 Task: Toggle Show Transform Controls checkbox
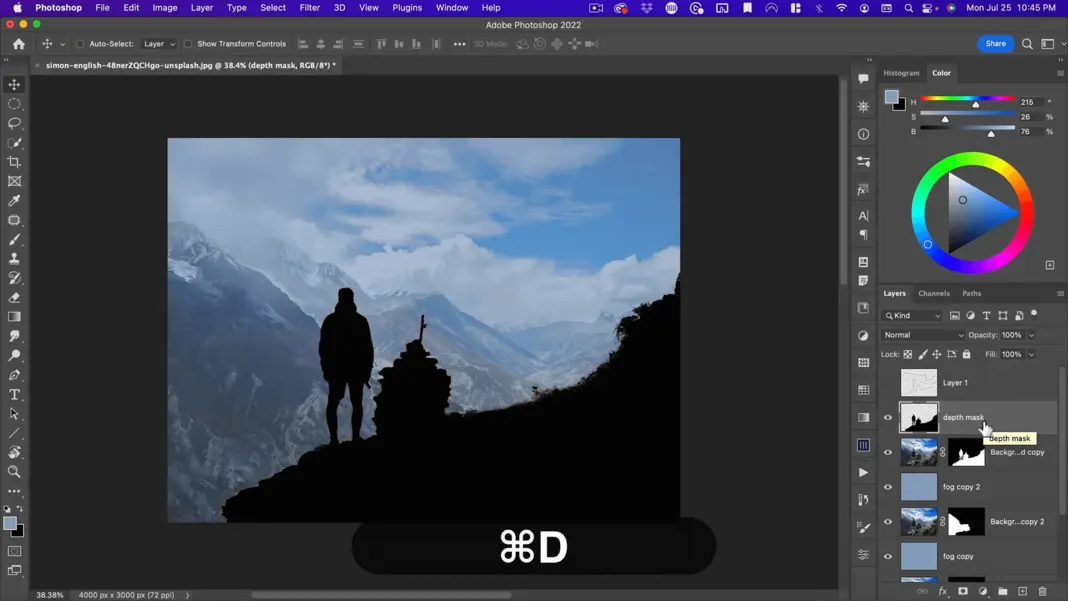point(188,44)
